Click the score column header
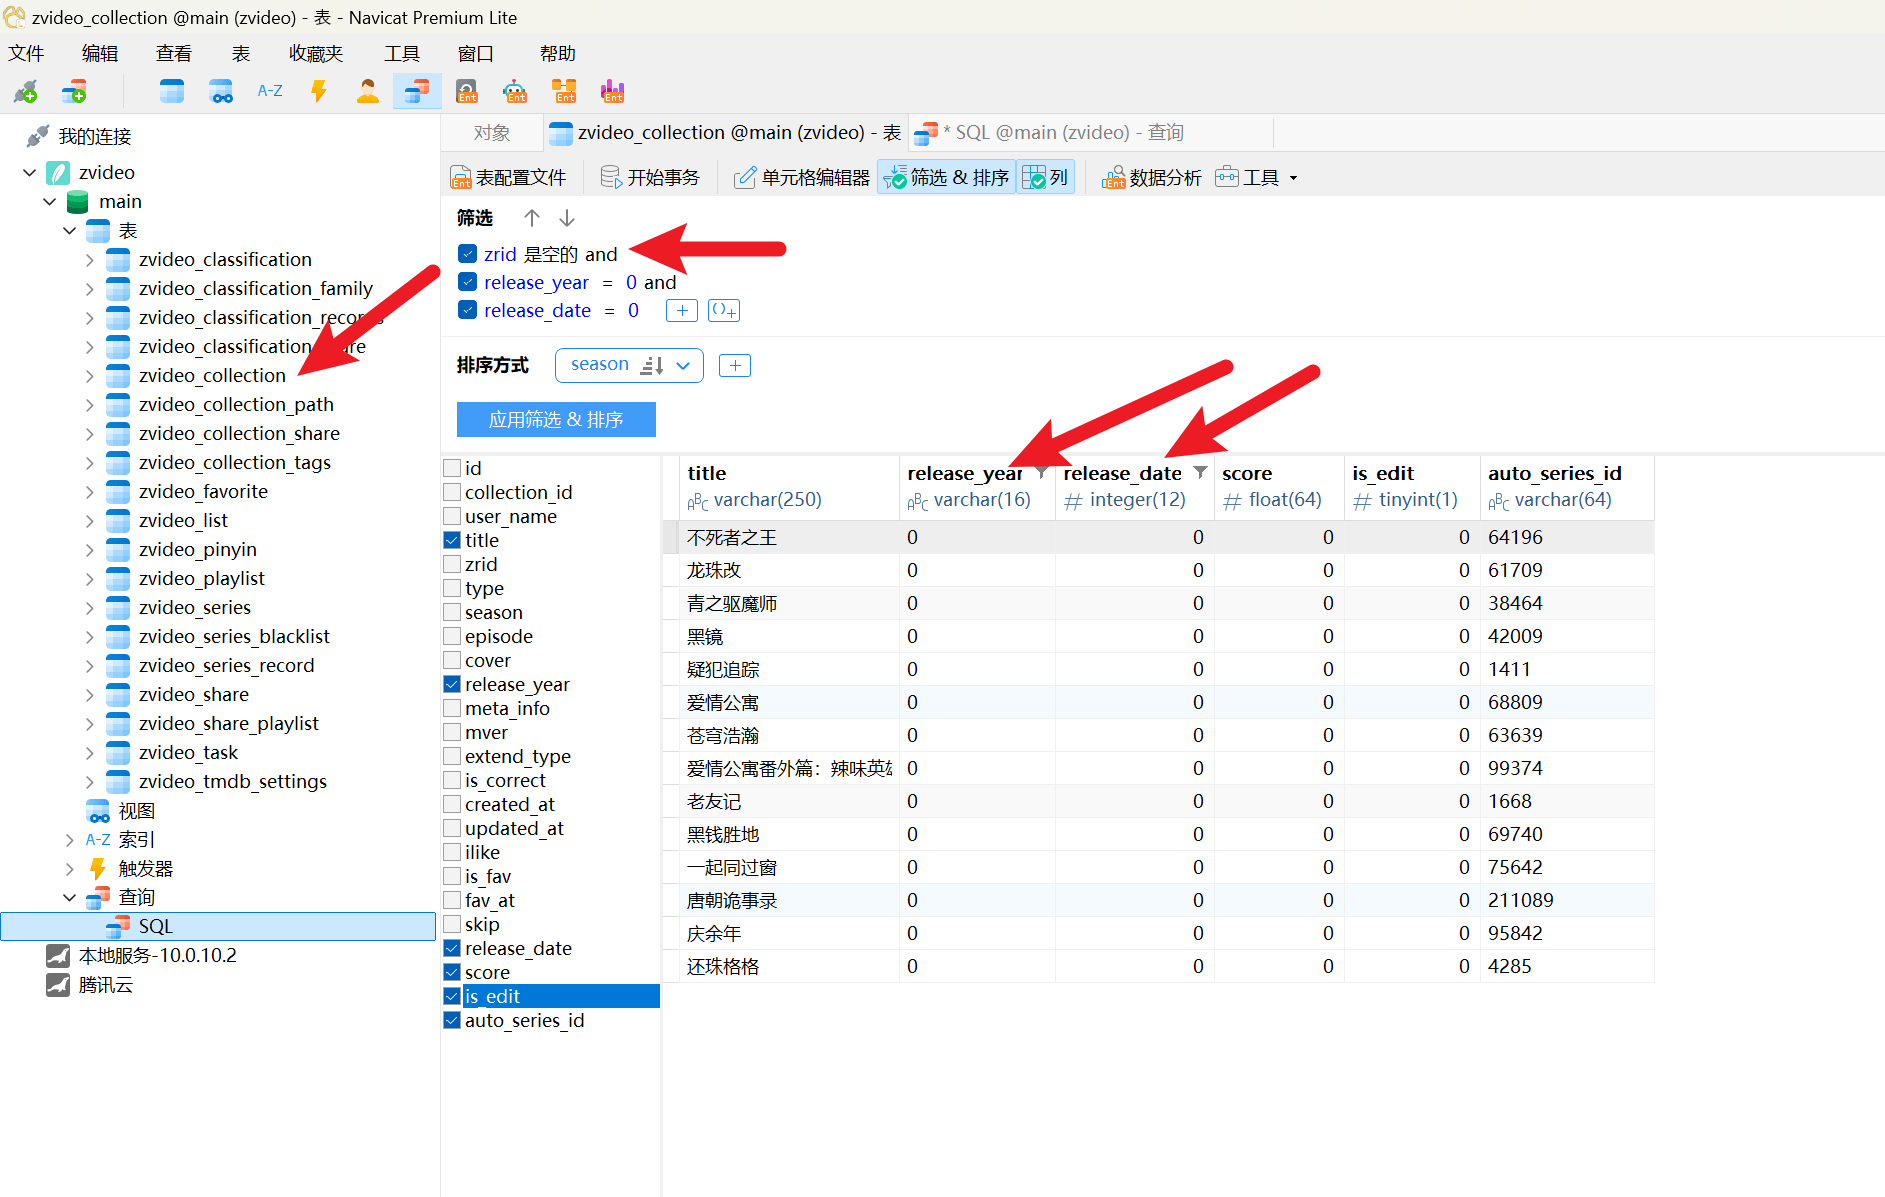The image size is (1885, 1197). click(1279, 487)
